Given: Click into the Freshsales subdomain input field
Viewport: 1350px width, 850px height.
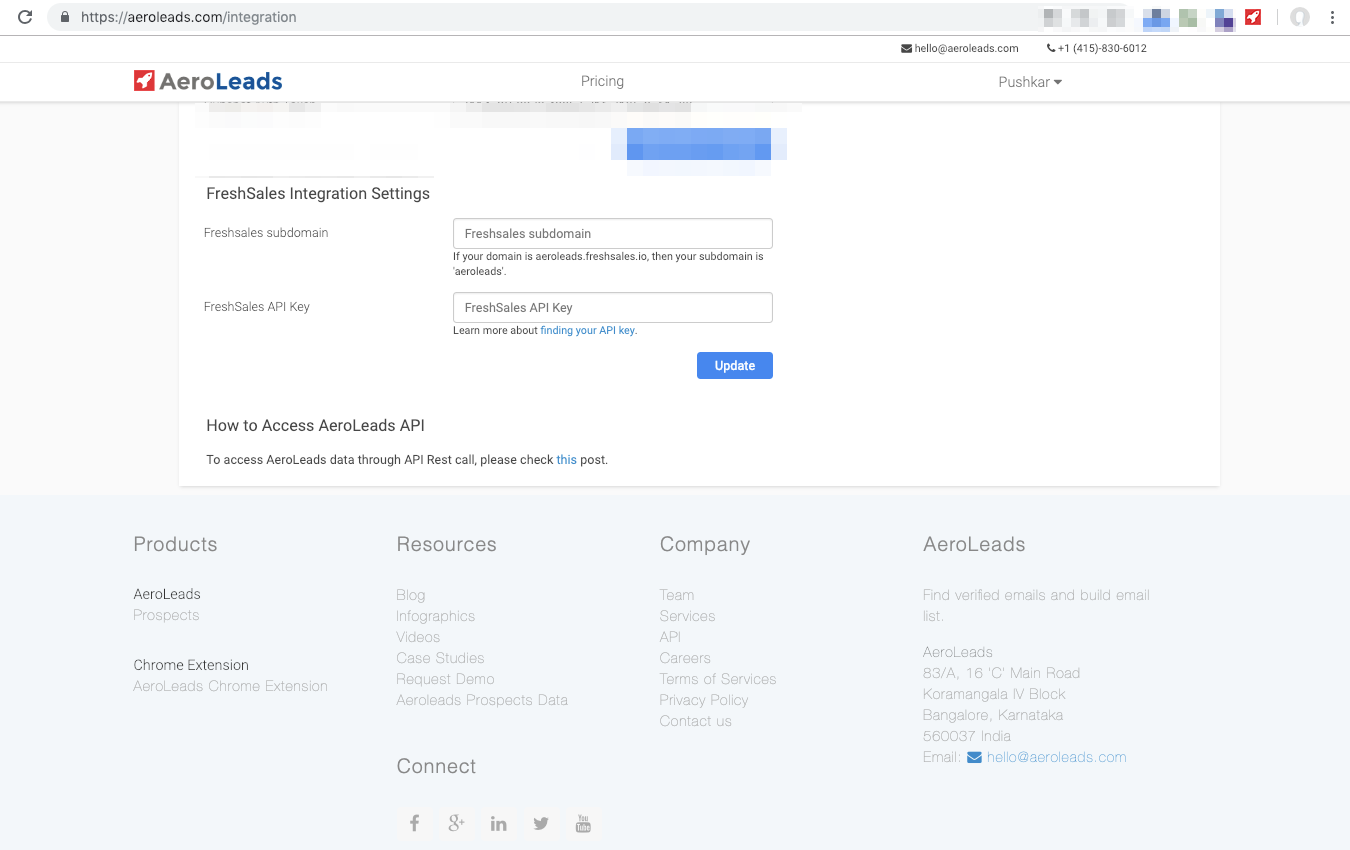Looking at the screenshot, I should [x=612, y=233].
